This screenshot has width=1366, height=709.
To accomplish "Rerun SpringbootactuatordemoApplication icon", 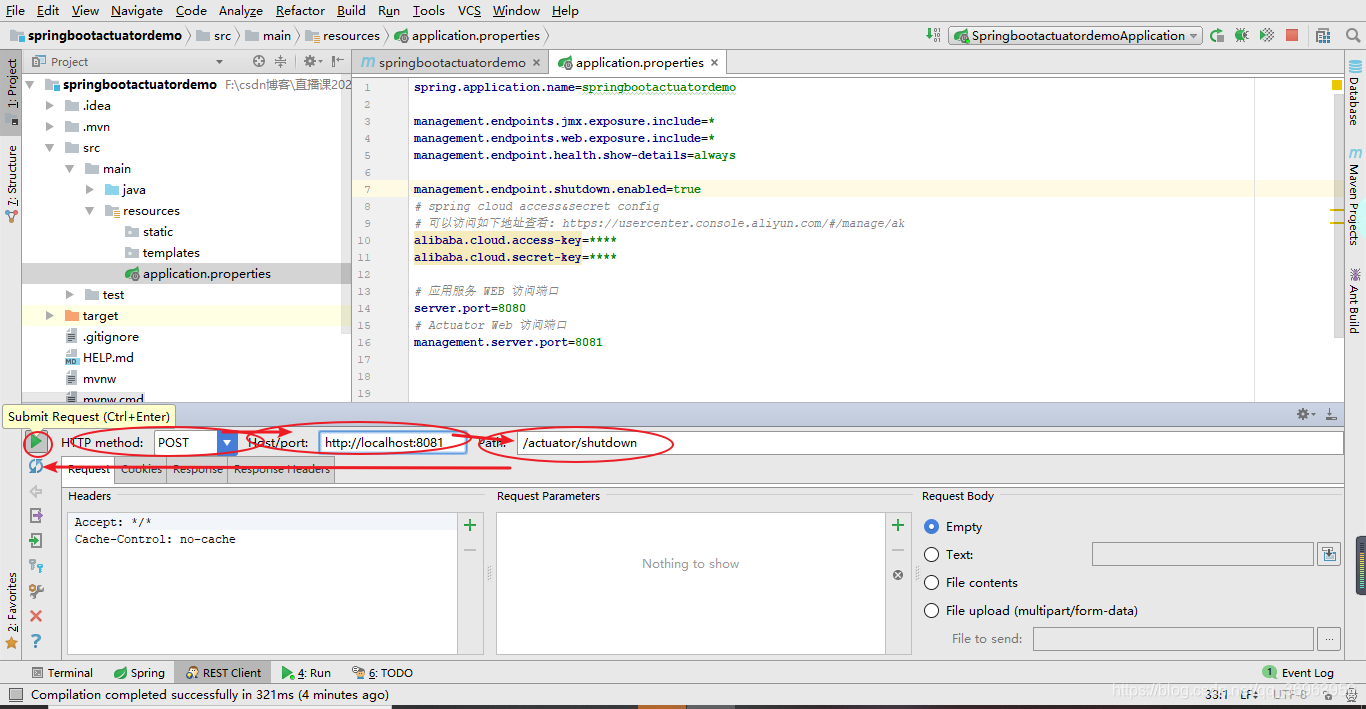I will tap(1217, 35).
